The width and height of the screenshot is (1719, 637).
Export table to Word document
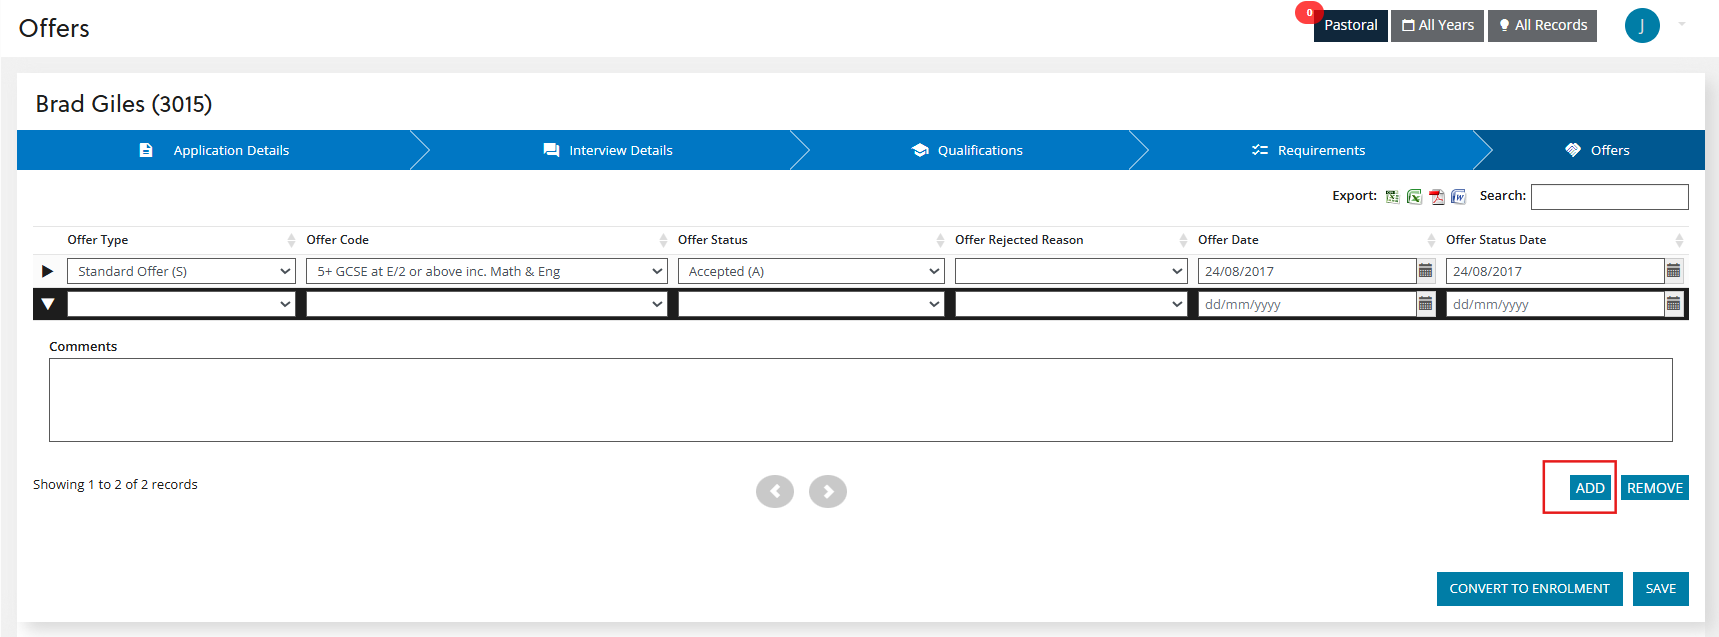(1458, 197)
